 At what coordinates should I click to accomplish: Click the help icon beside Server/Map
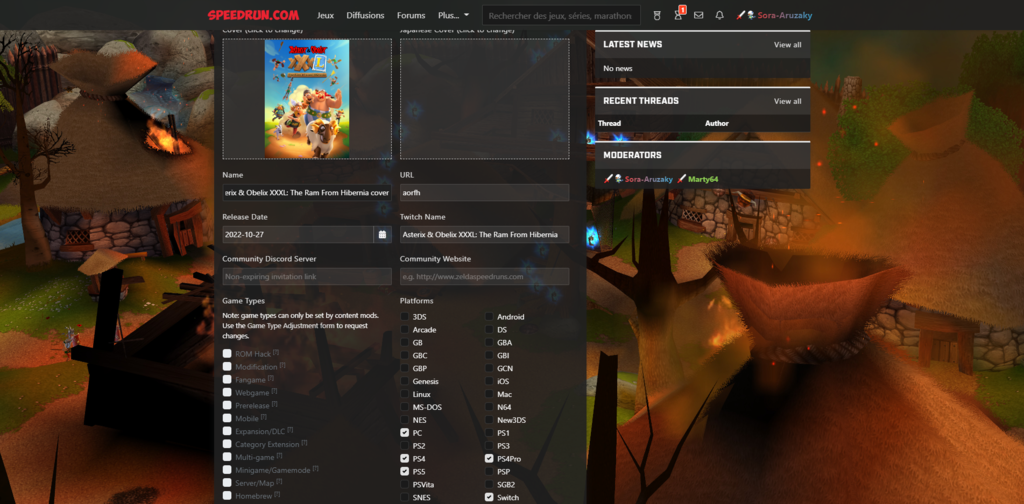point(280,481)
